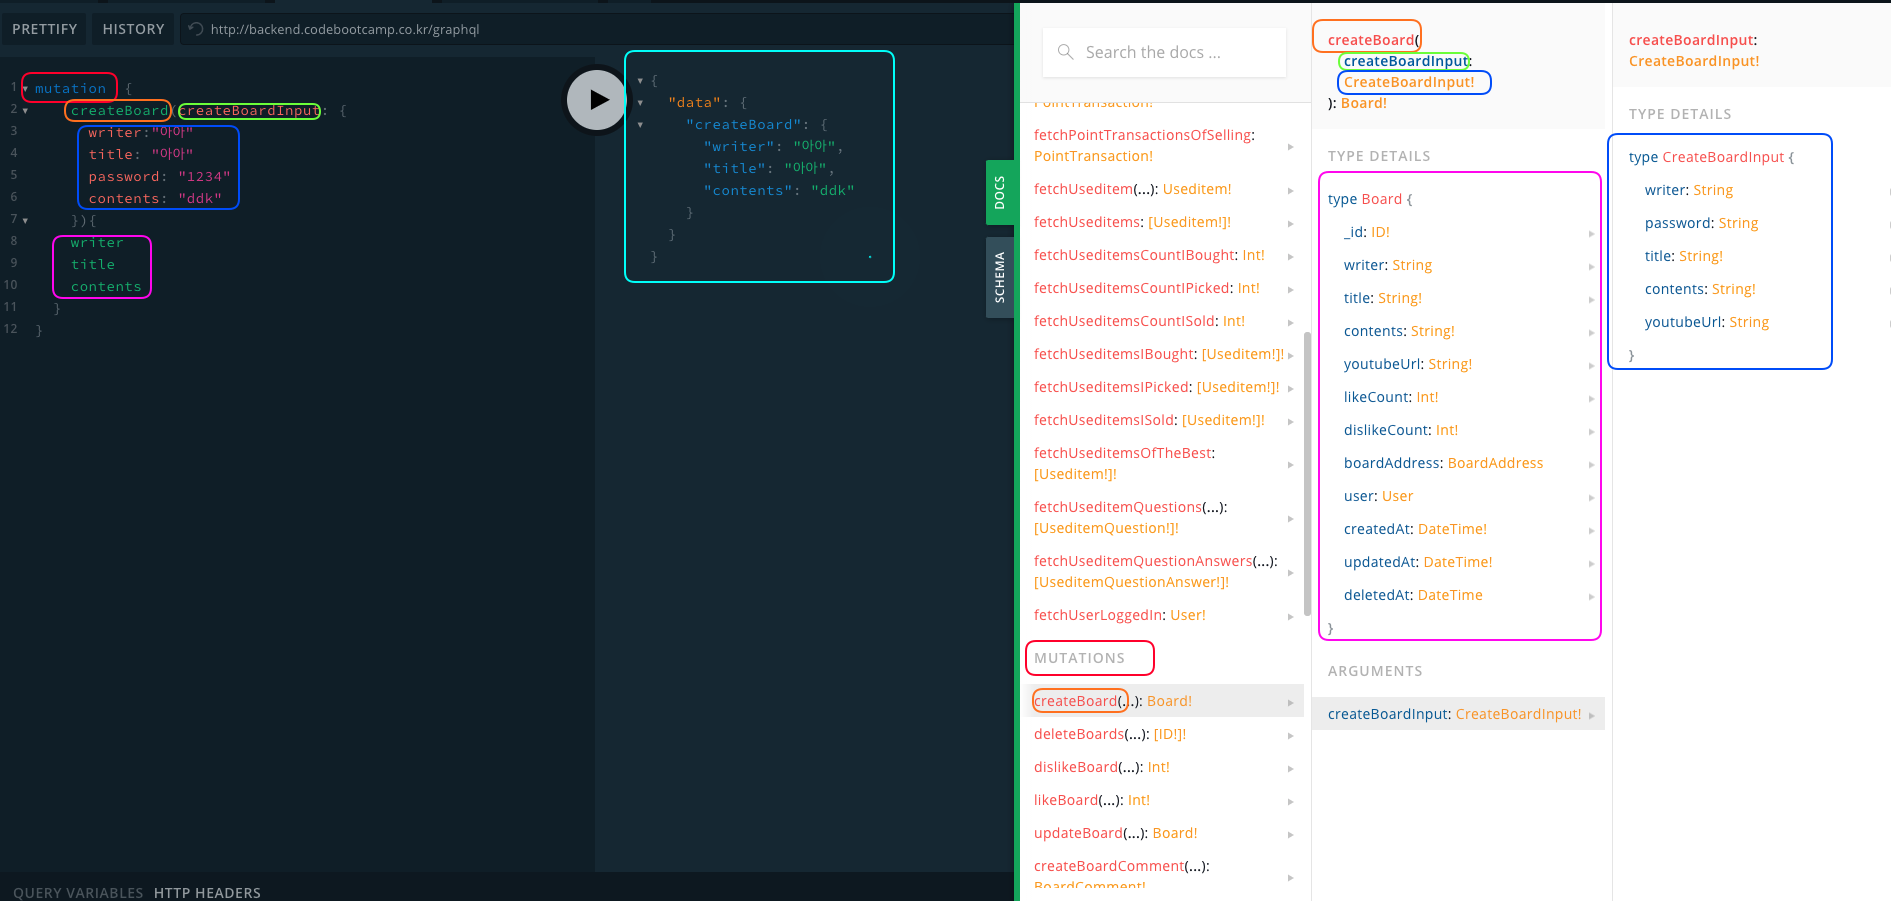This screenshot has height=901, width=1891.
Task: Click arrow icon next to likeCount field
Action: (x=1591, y=399)
